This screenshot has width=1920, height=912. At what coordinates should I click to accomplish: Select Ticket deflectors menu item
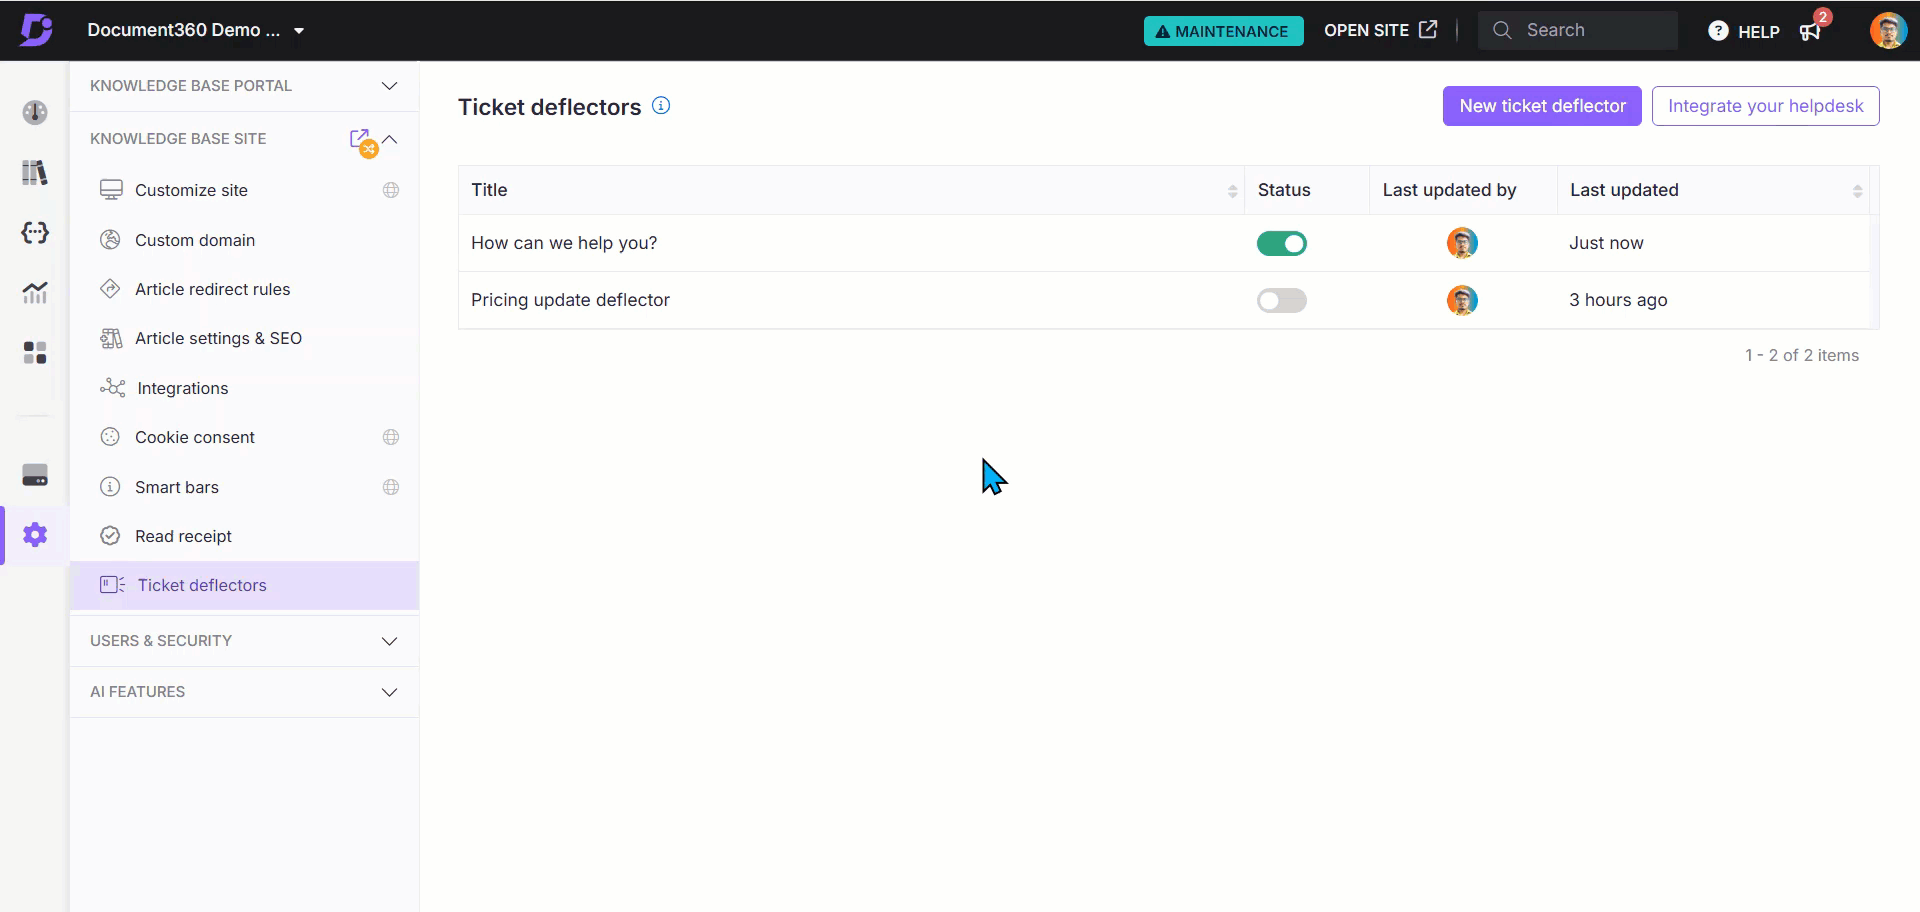pos(244,585)
